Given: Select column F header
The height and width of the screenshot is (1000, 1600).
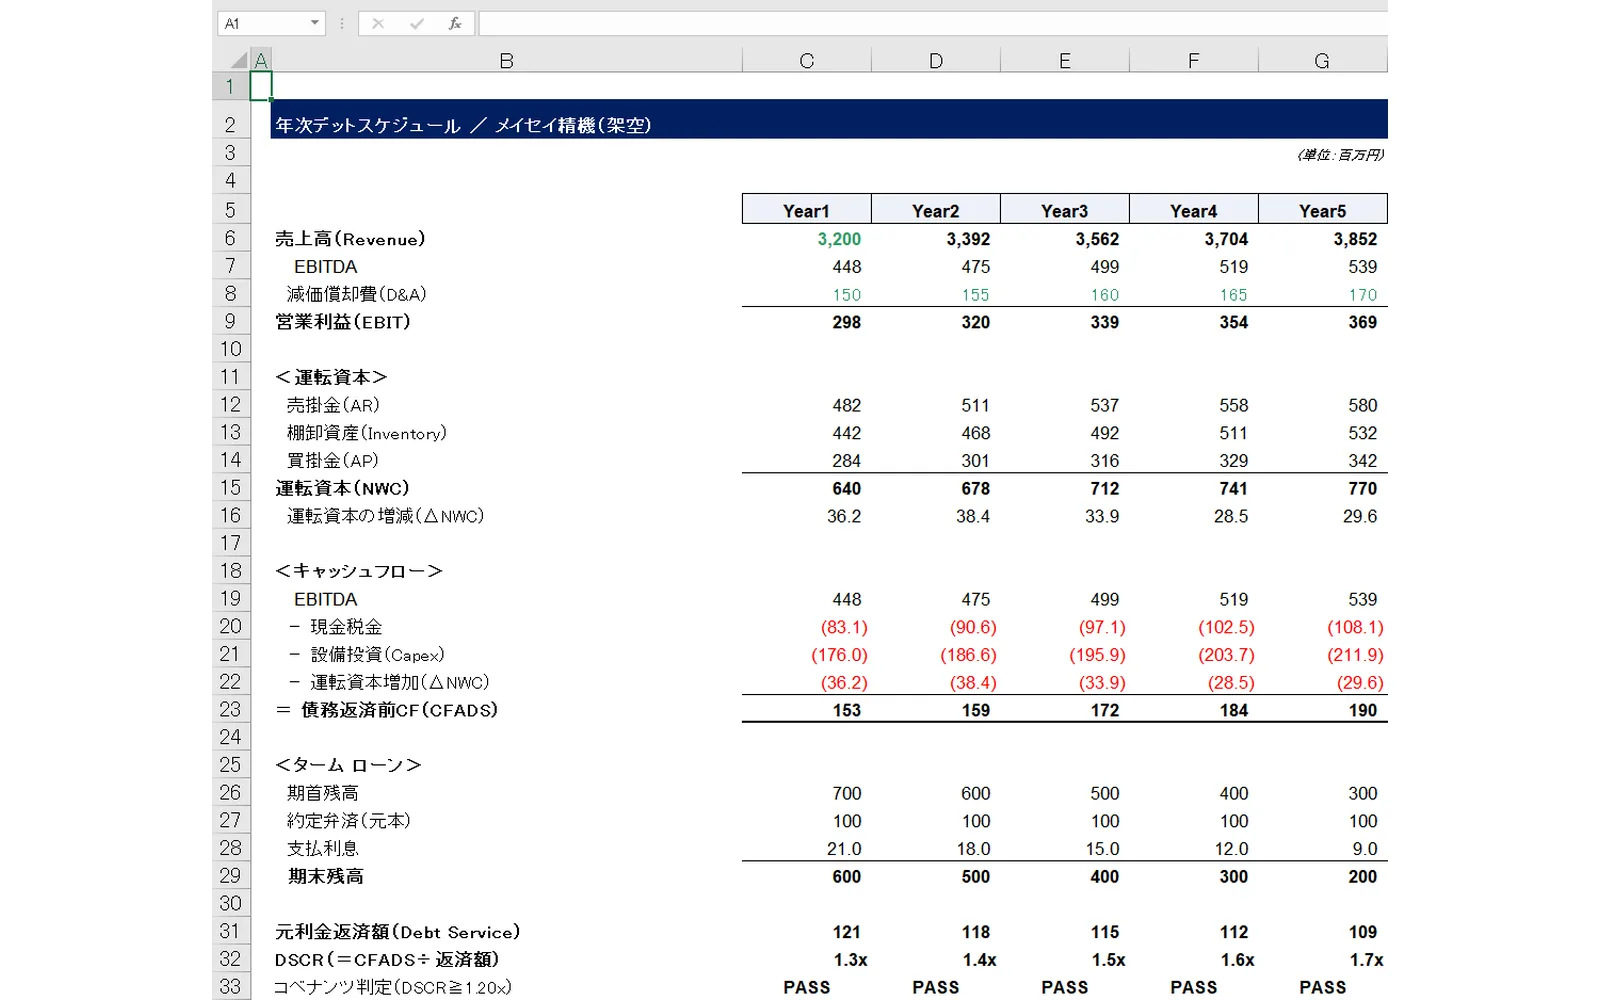Looking at the screenshot, I should coord(1194,60).
